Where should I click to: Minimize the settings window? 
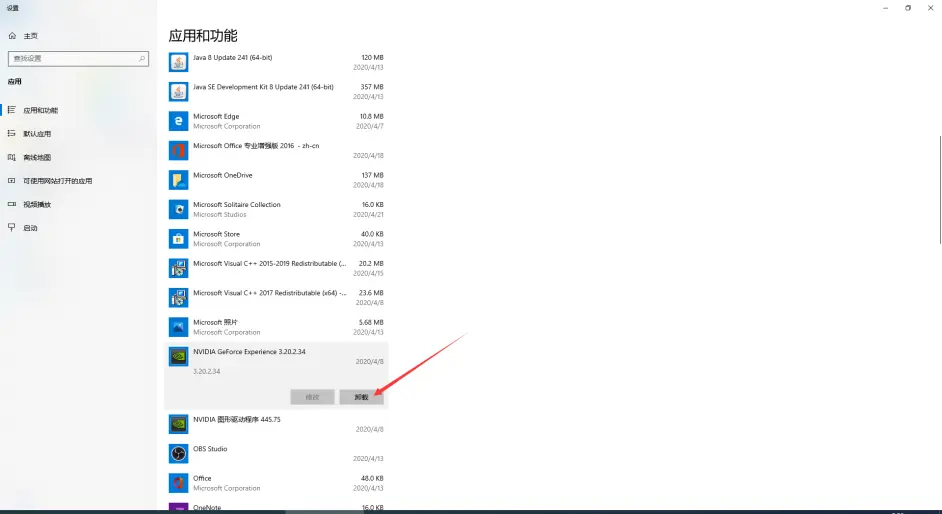point(886,8)
